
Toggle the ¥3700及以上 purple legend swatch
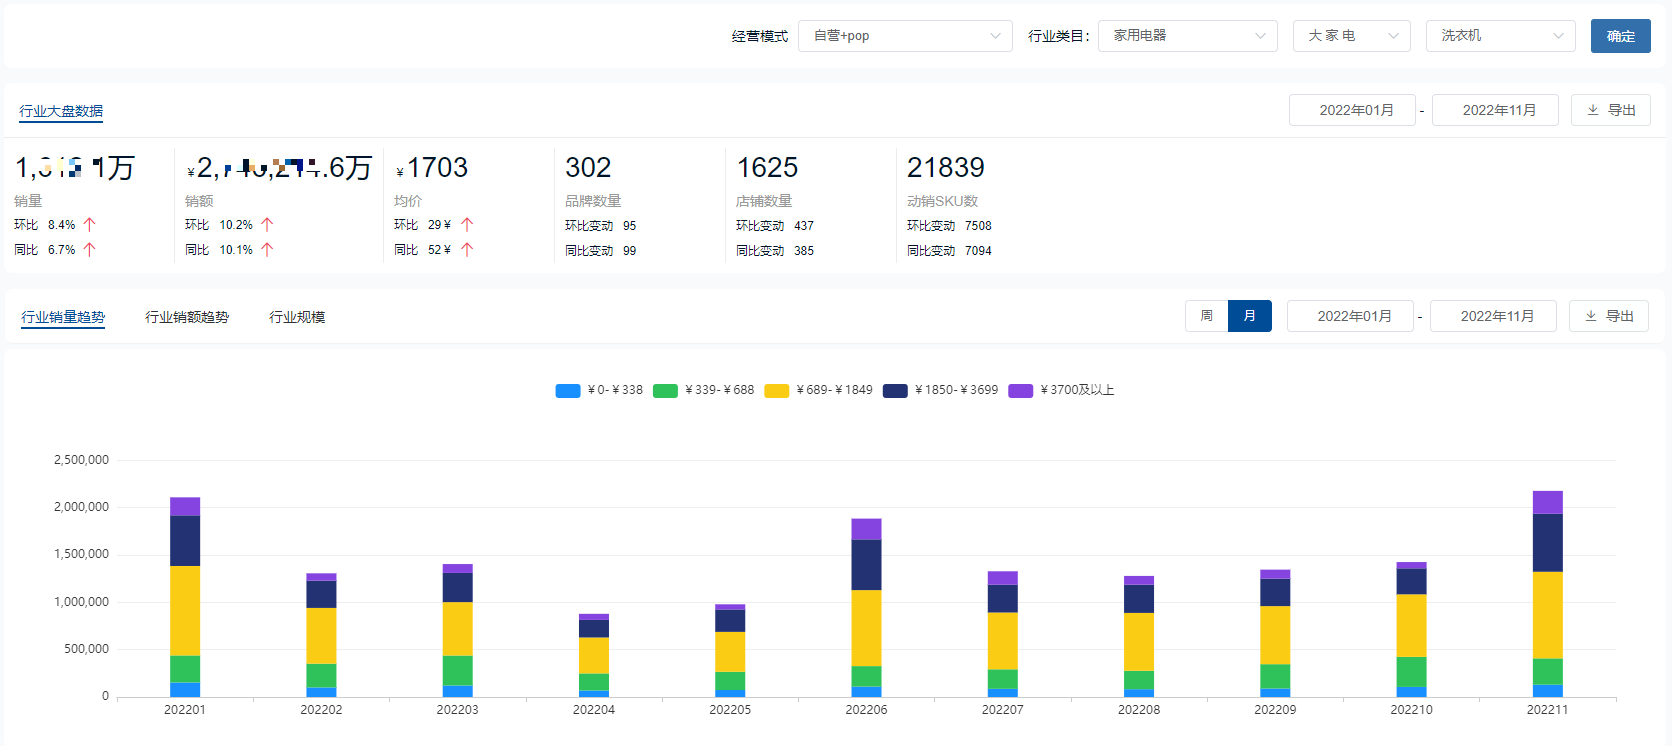click(x=1021, y=391)
